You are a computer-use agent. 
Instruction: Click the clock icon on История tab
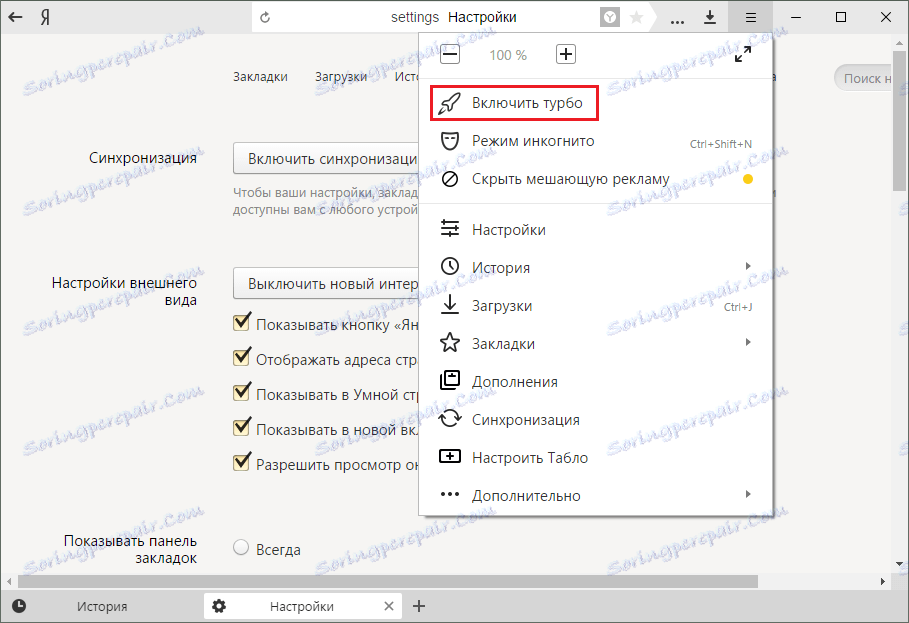pyautogui.click(x=19, y=606)
